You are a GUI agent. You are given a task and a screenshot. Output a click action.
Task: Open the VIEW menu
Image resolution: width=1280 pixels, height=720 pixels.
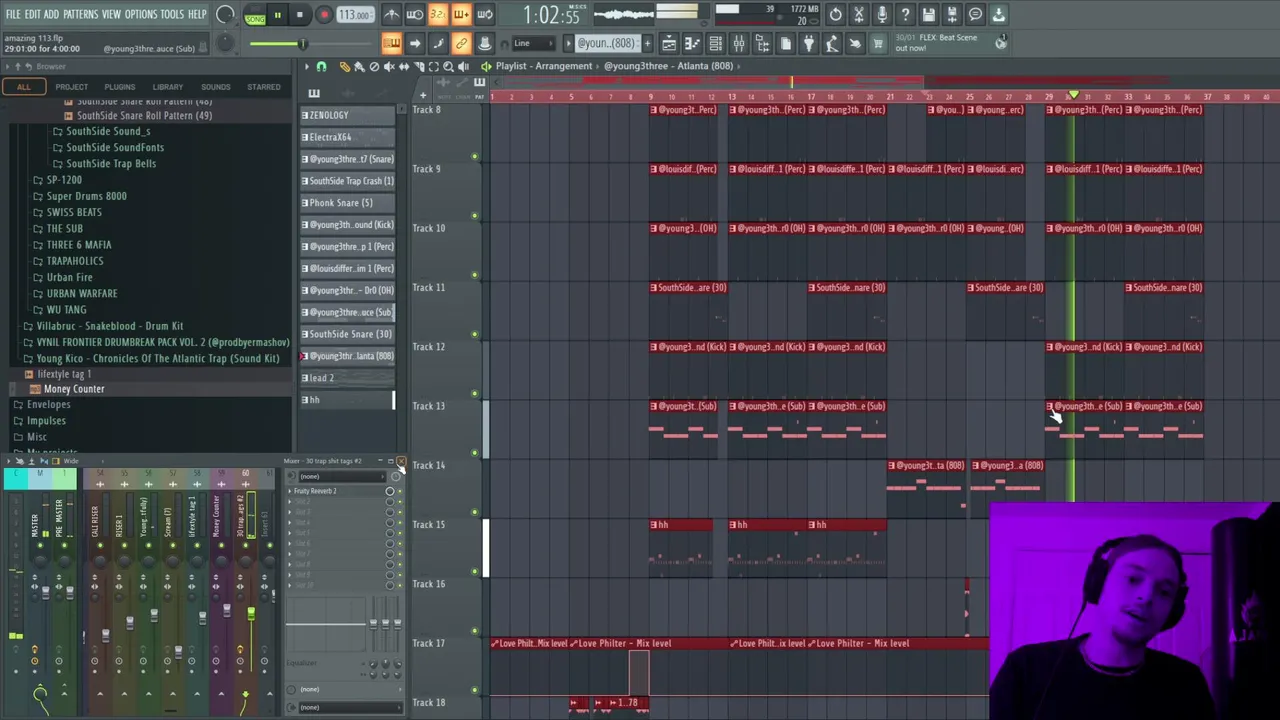click(x=111, y=14)
